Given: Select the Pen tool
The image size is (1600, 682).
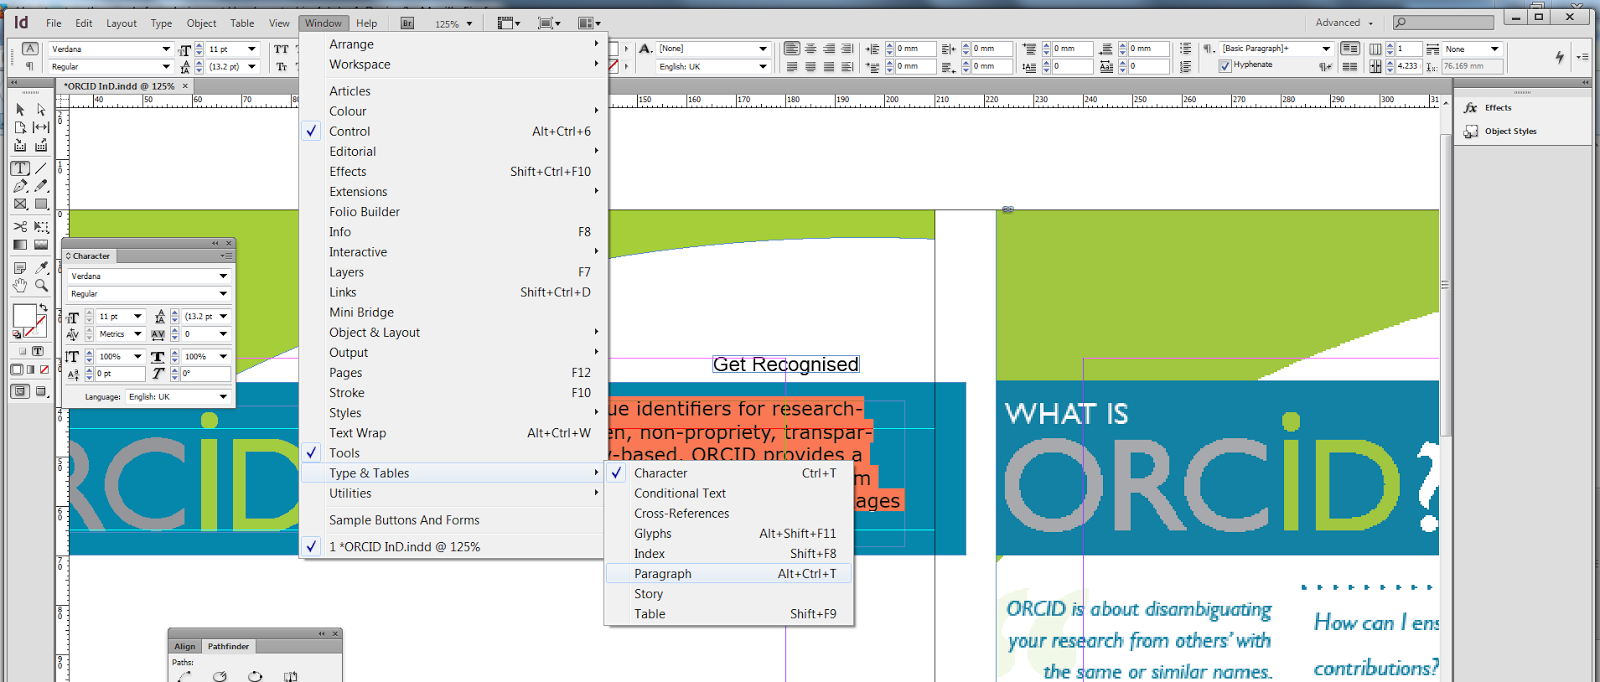Looking at the screenshot, I should pos(20,186).
